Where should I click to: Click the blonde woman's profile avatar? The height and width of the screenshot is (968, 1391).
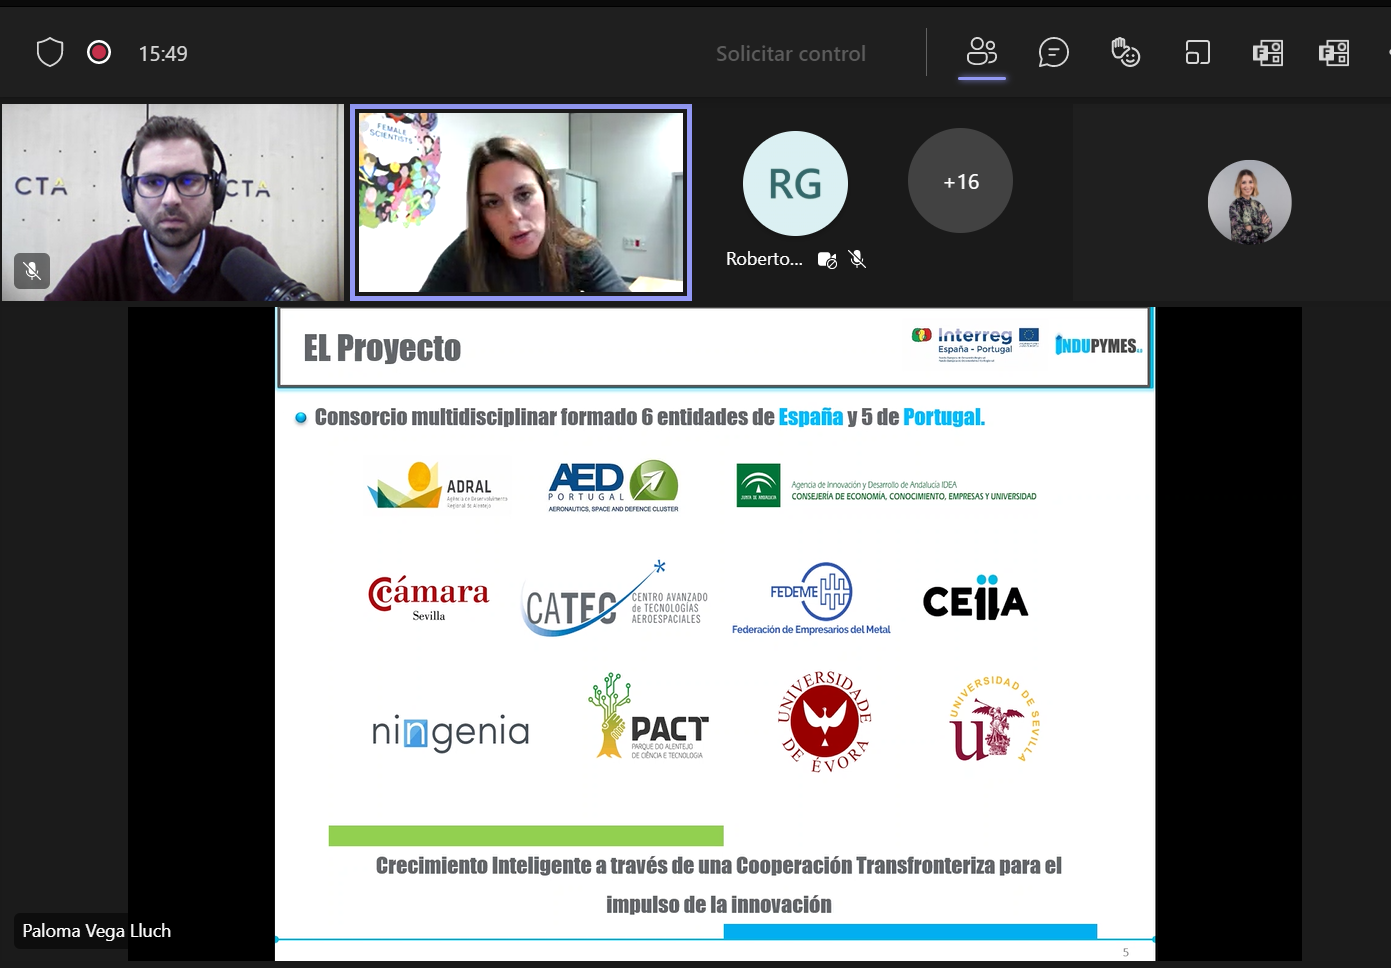(1249, 202)
